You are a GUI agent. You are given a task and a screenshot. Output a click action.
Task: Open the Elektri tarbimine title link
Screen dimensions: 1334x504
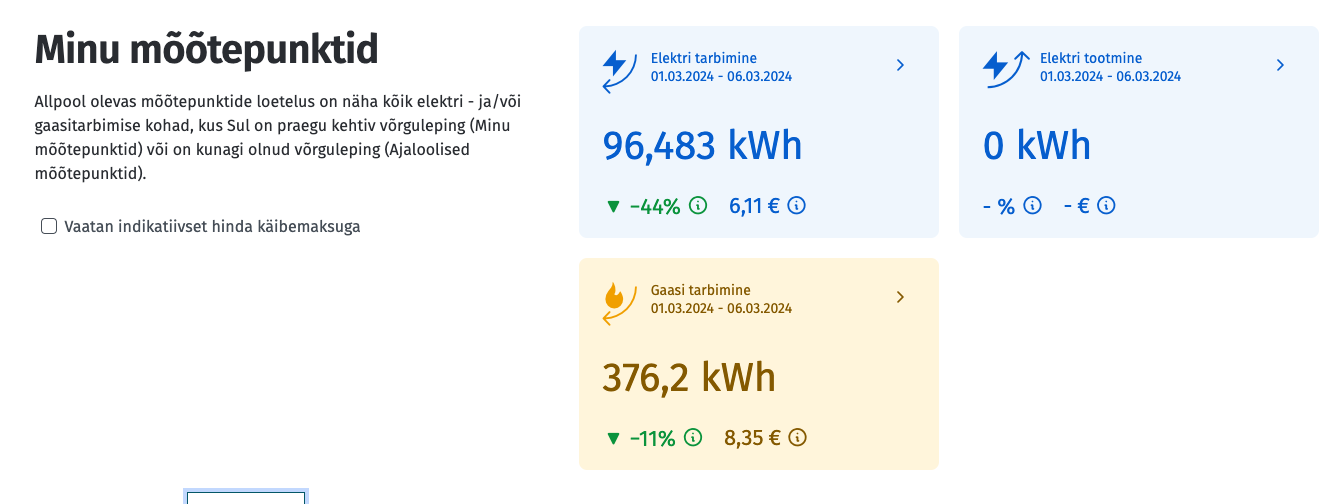pos(704,58)
